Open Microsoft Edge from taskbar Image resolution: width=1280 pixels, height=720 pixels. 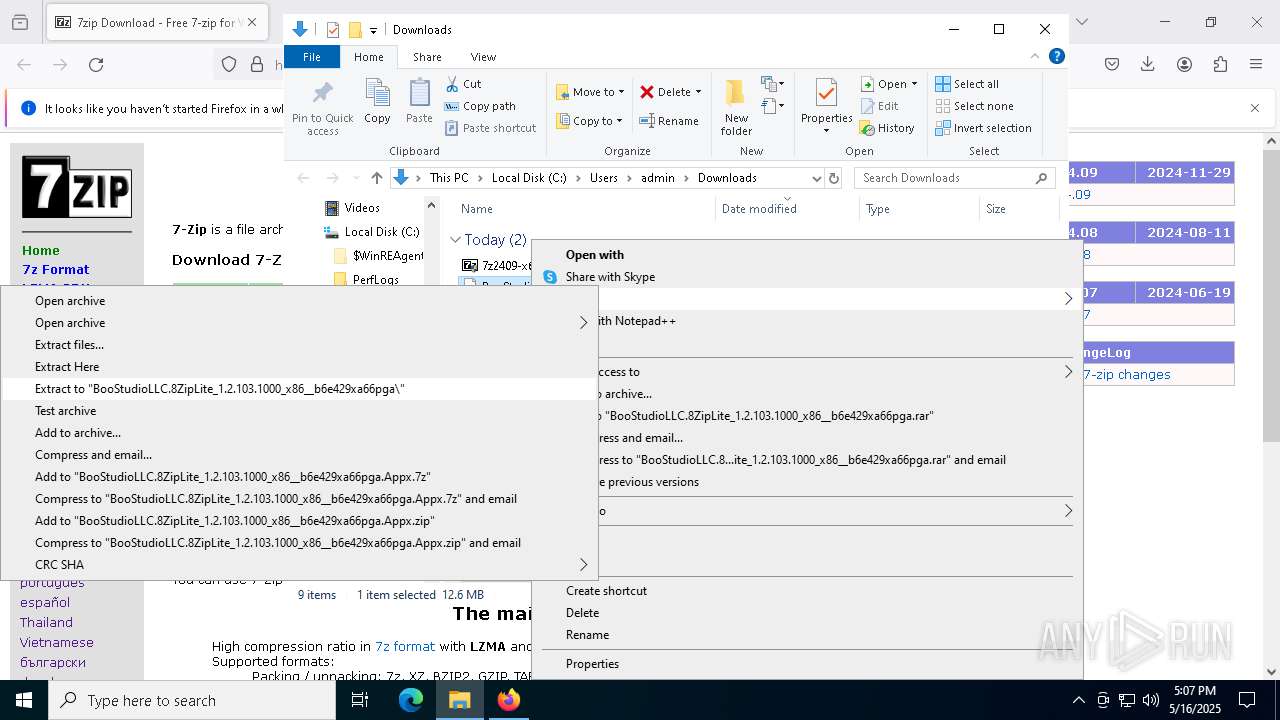[x=411, y=700]
